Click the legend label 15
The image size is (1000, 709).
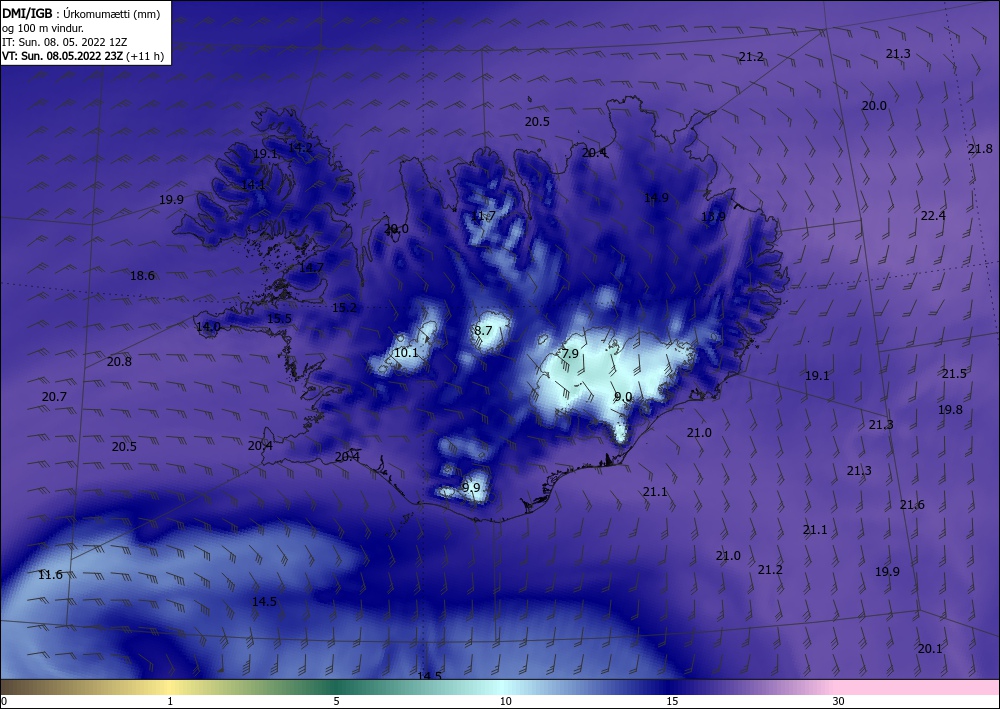click(672, 701)
